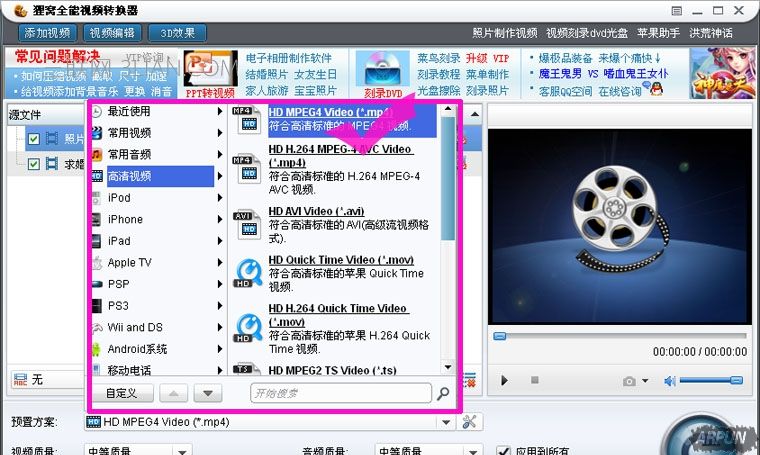Screen dimensions: 760x455
Task: Open the 视频编辑 editor button
Action: tap(112, 33)
